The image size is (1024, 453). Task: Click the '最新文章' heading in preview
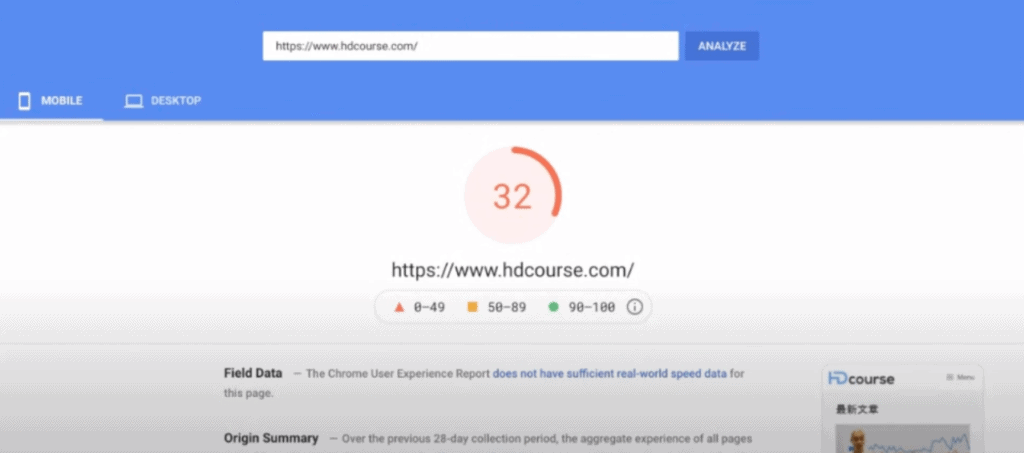pyautogui.click(x=857, y=409)
